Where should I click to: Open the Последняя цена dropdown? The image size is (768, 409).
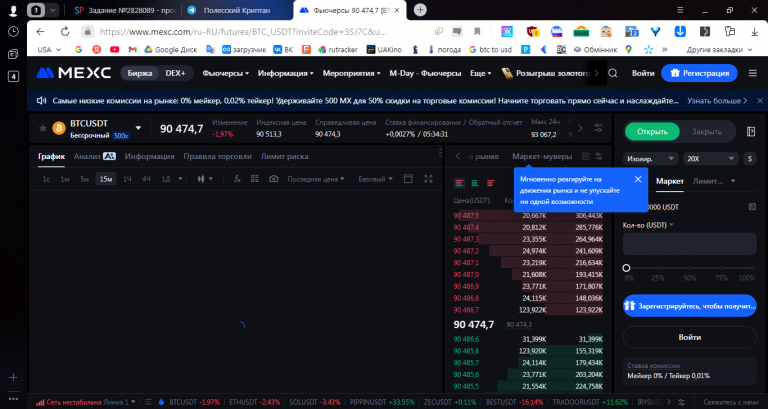(315, 179)
